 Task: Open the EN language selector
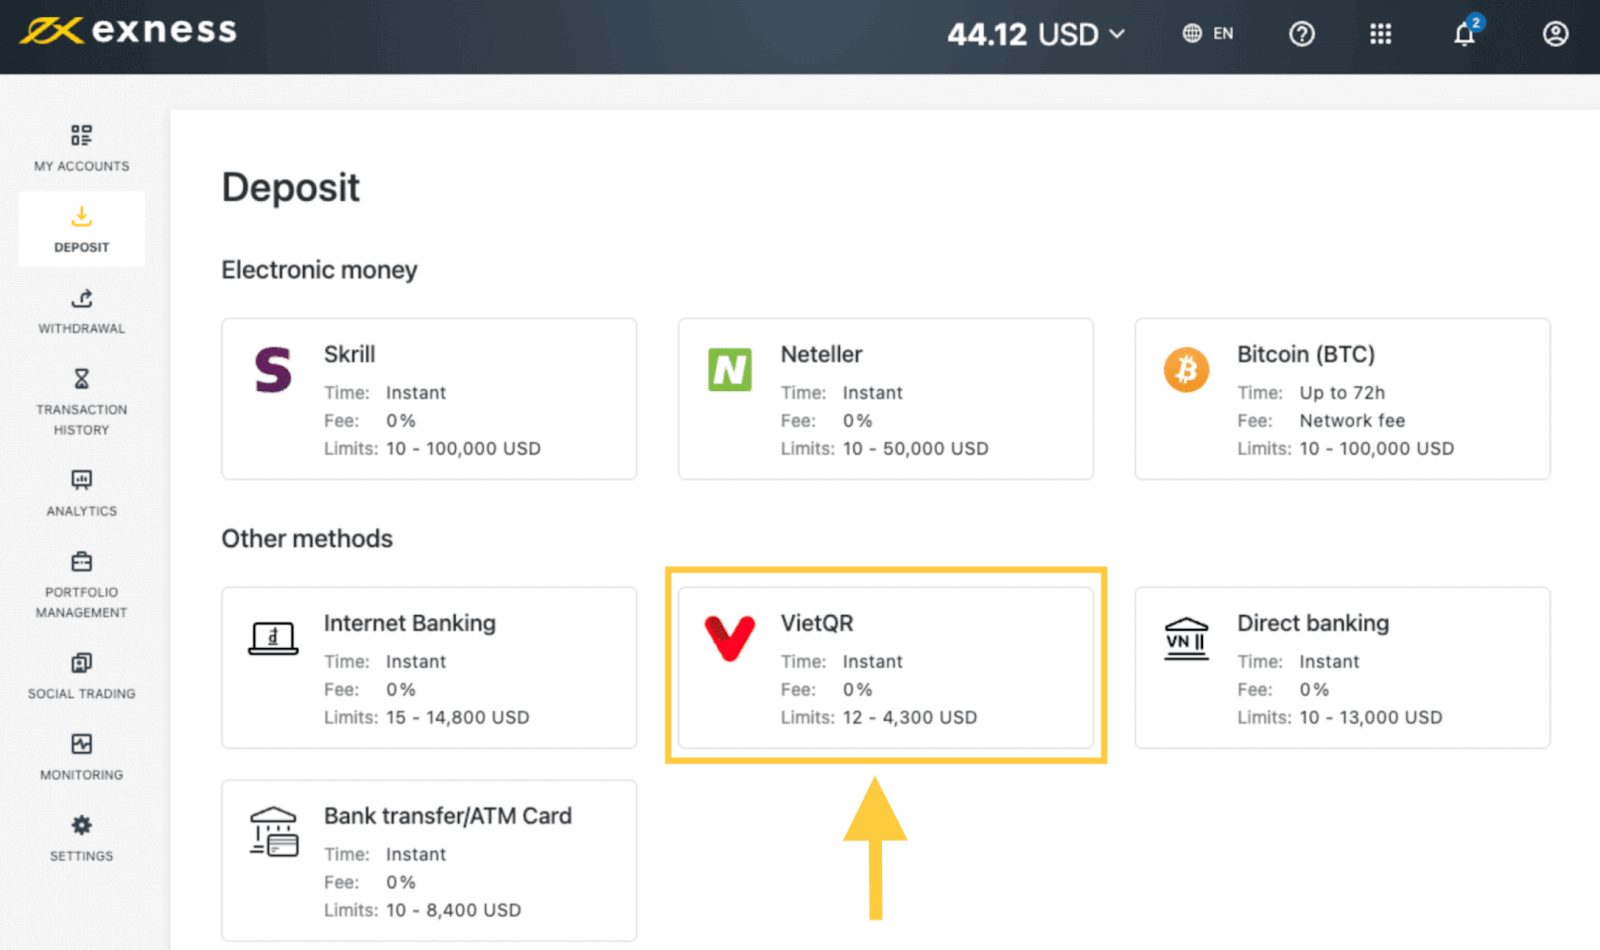[1207, 34]
